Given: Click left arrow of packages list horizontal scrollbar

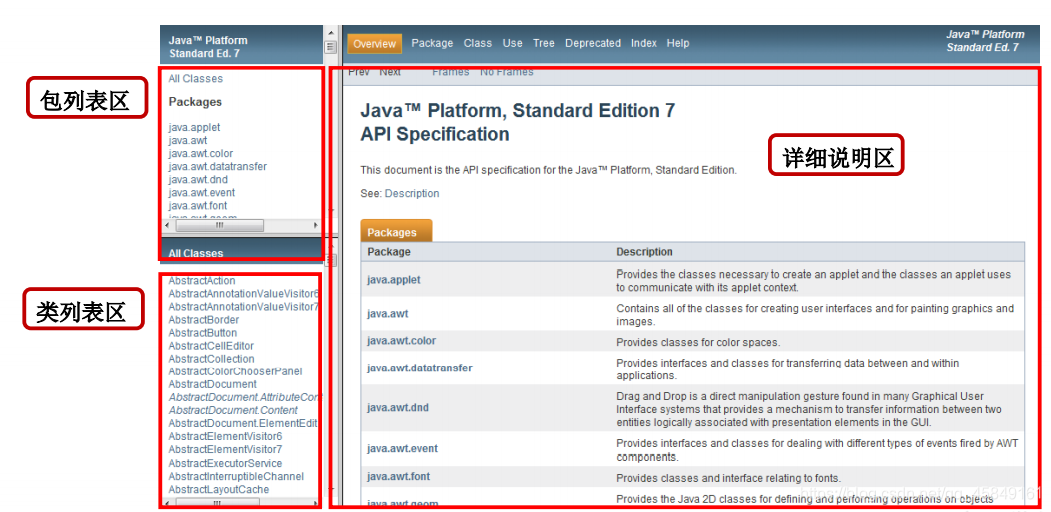Looking at the screenshot, I should [x=168, y=226].
